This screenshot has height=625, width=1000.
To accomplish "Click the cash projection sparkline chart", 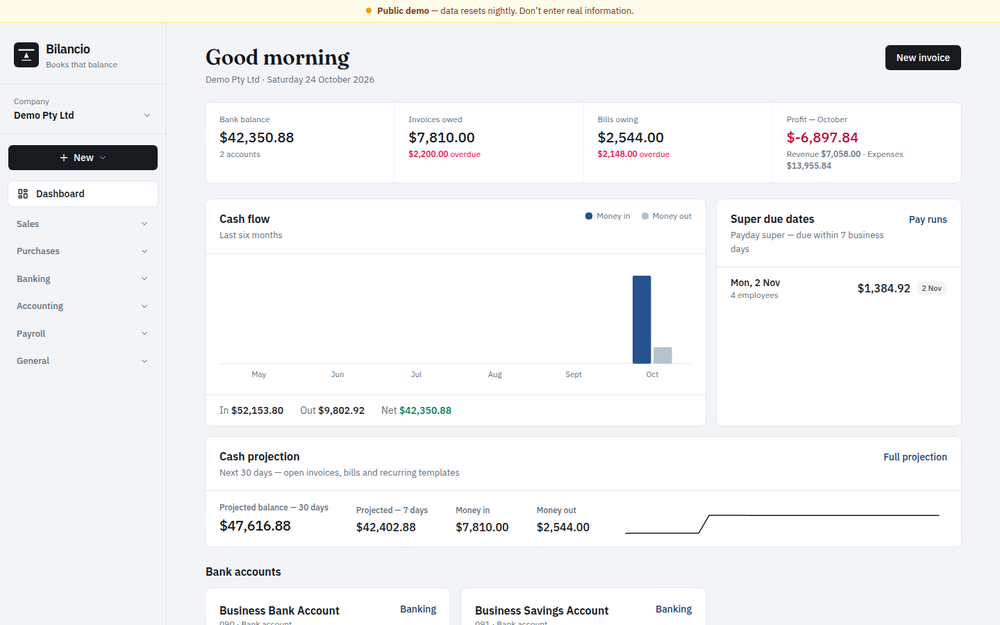I will coord(782,524).
